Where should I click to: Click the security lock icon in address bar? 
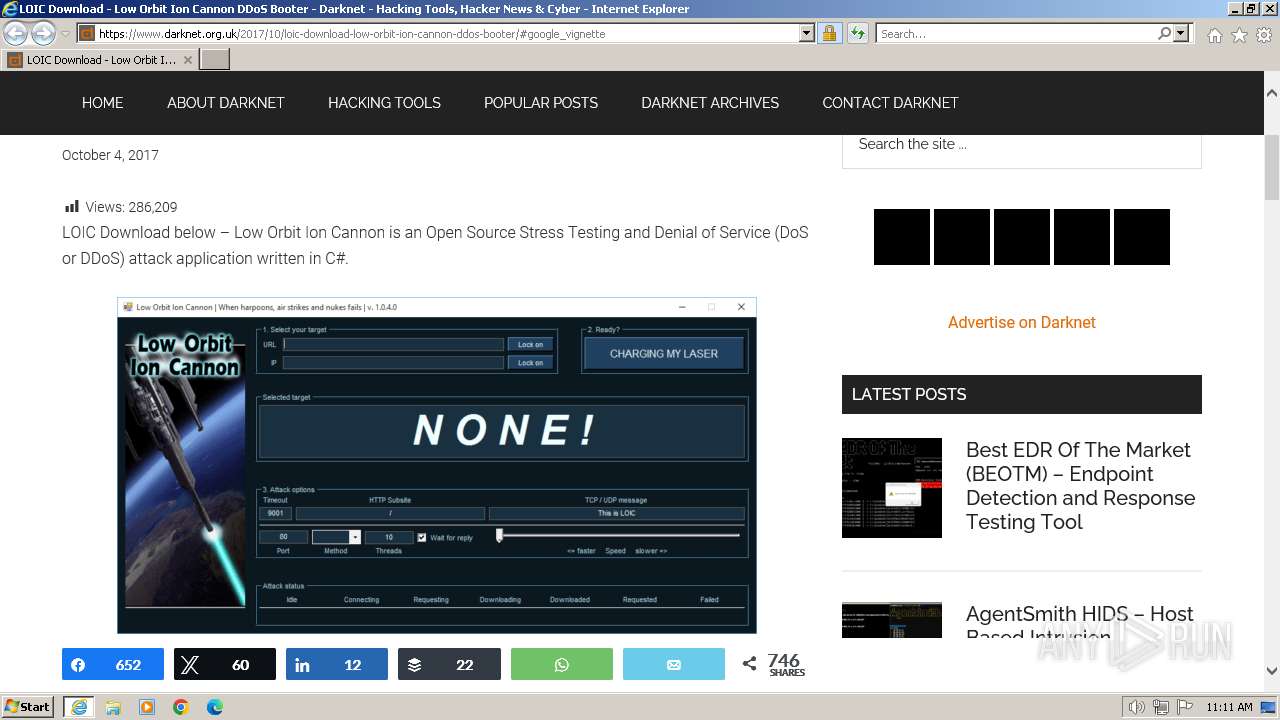pos(829,34)
